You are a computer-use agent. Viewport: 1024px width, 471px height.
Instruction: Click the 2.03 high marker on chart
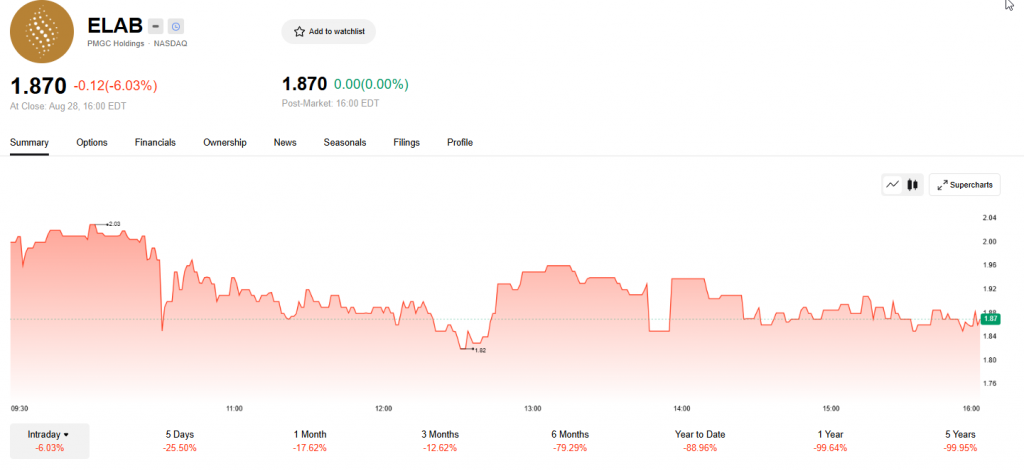point(114,224)
